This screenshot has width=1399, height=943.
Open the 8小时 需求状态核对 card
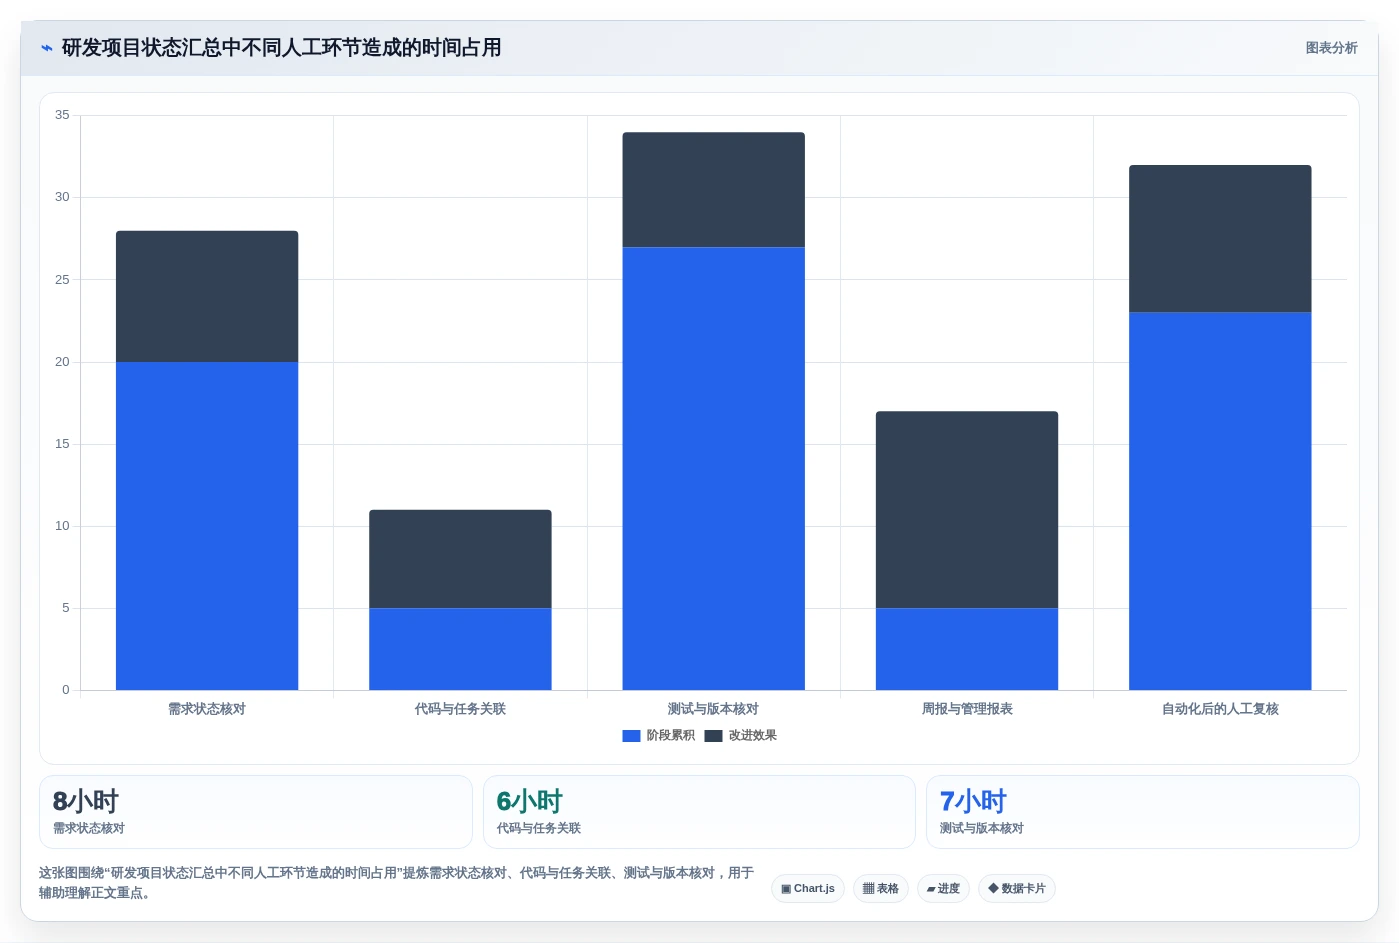tap(255, 812)
